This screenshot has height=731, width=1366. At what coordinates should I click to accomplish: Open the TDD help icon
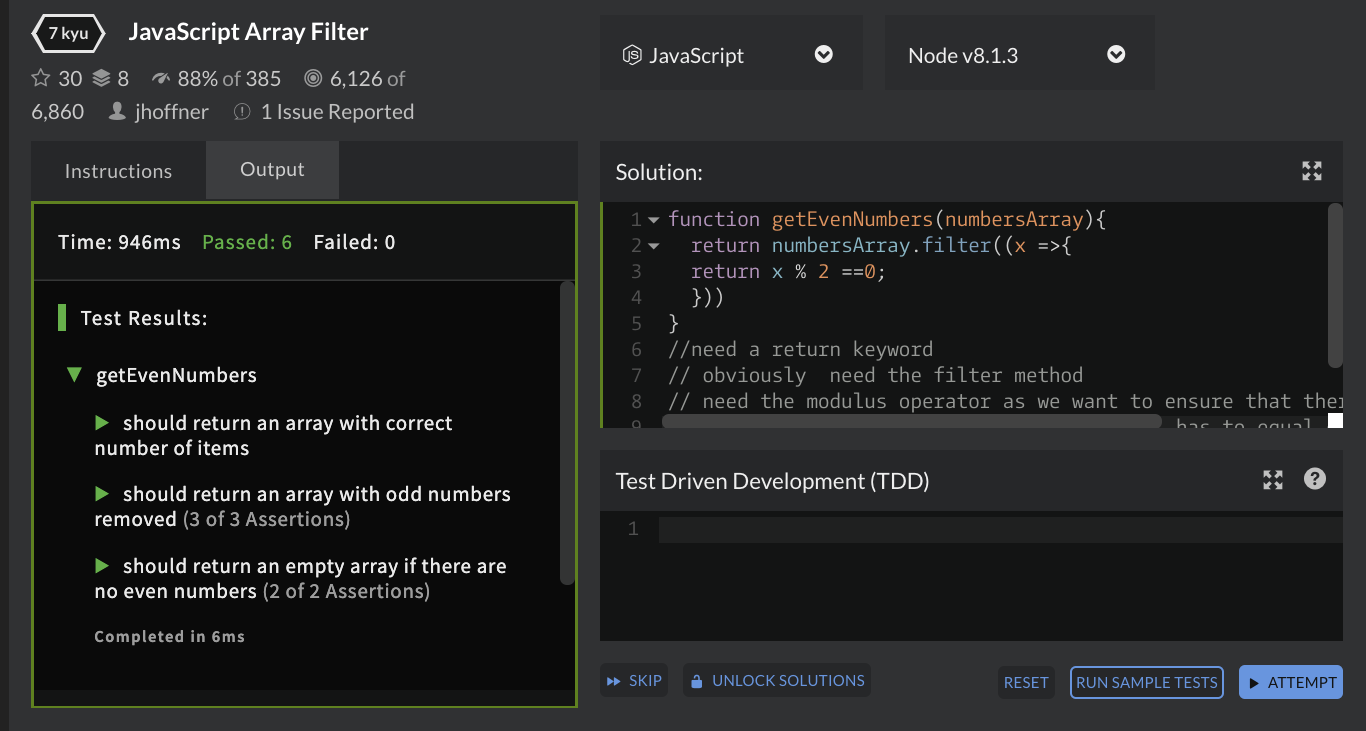[1314, 480]
